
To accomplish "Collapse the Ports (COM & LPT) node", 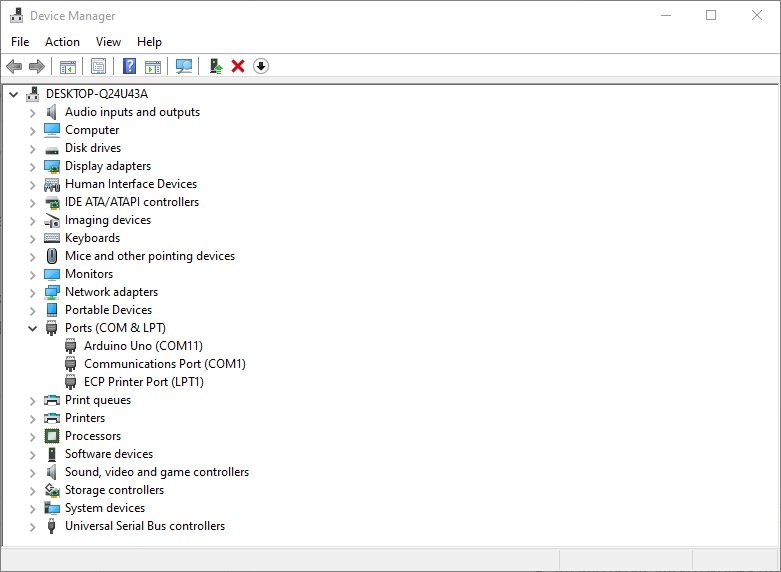I will click(x=32, y=328).
